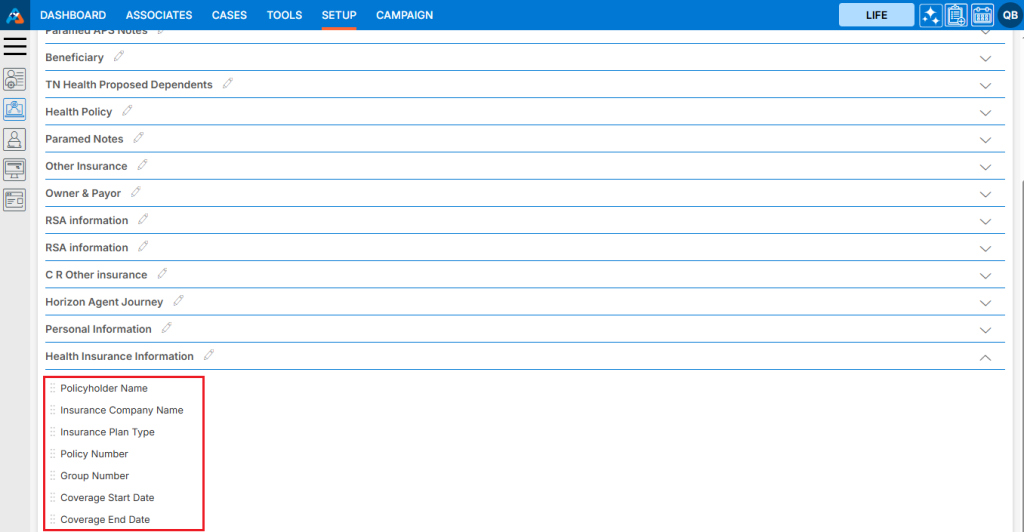This screenshot has height=532, width=1024.
Task: Click pencil icon next to Beneficiary
Action: (x=119, y=57)
